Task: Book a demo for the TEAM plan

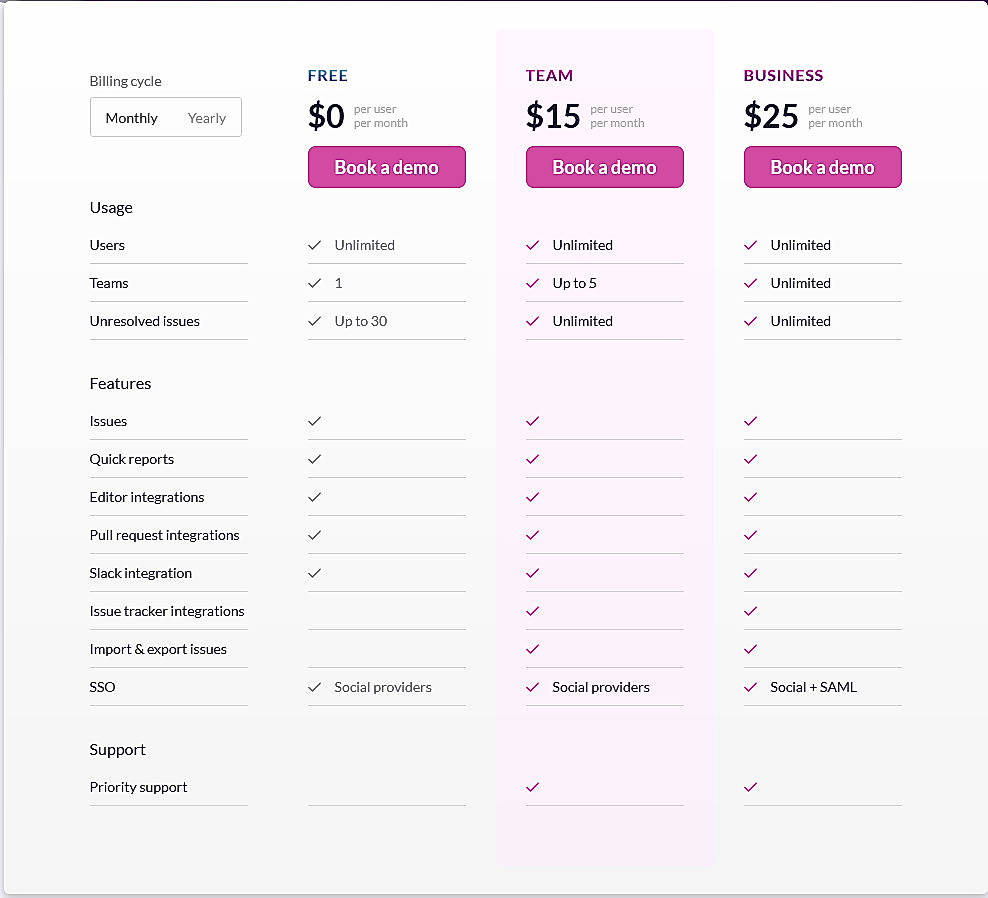Action: coord(604,167)
